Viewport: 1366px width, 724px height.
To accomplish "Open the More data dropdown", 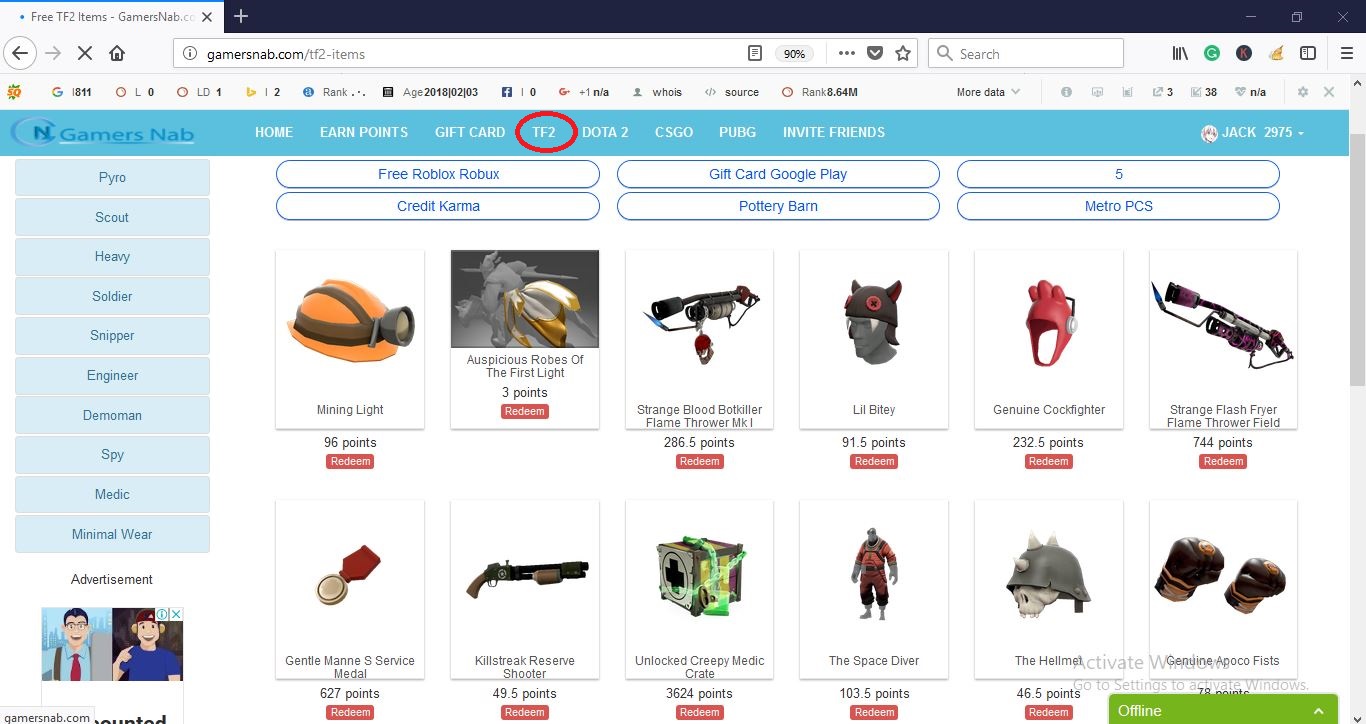I will (984, 91).
